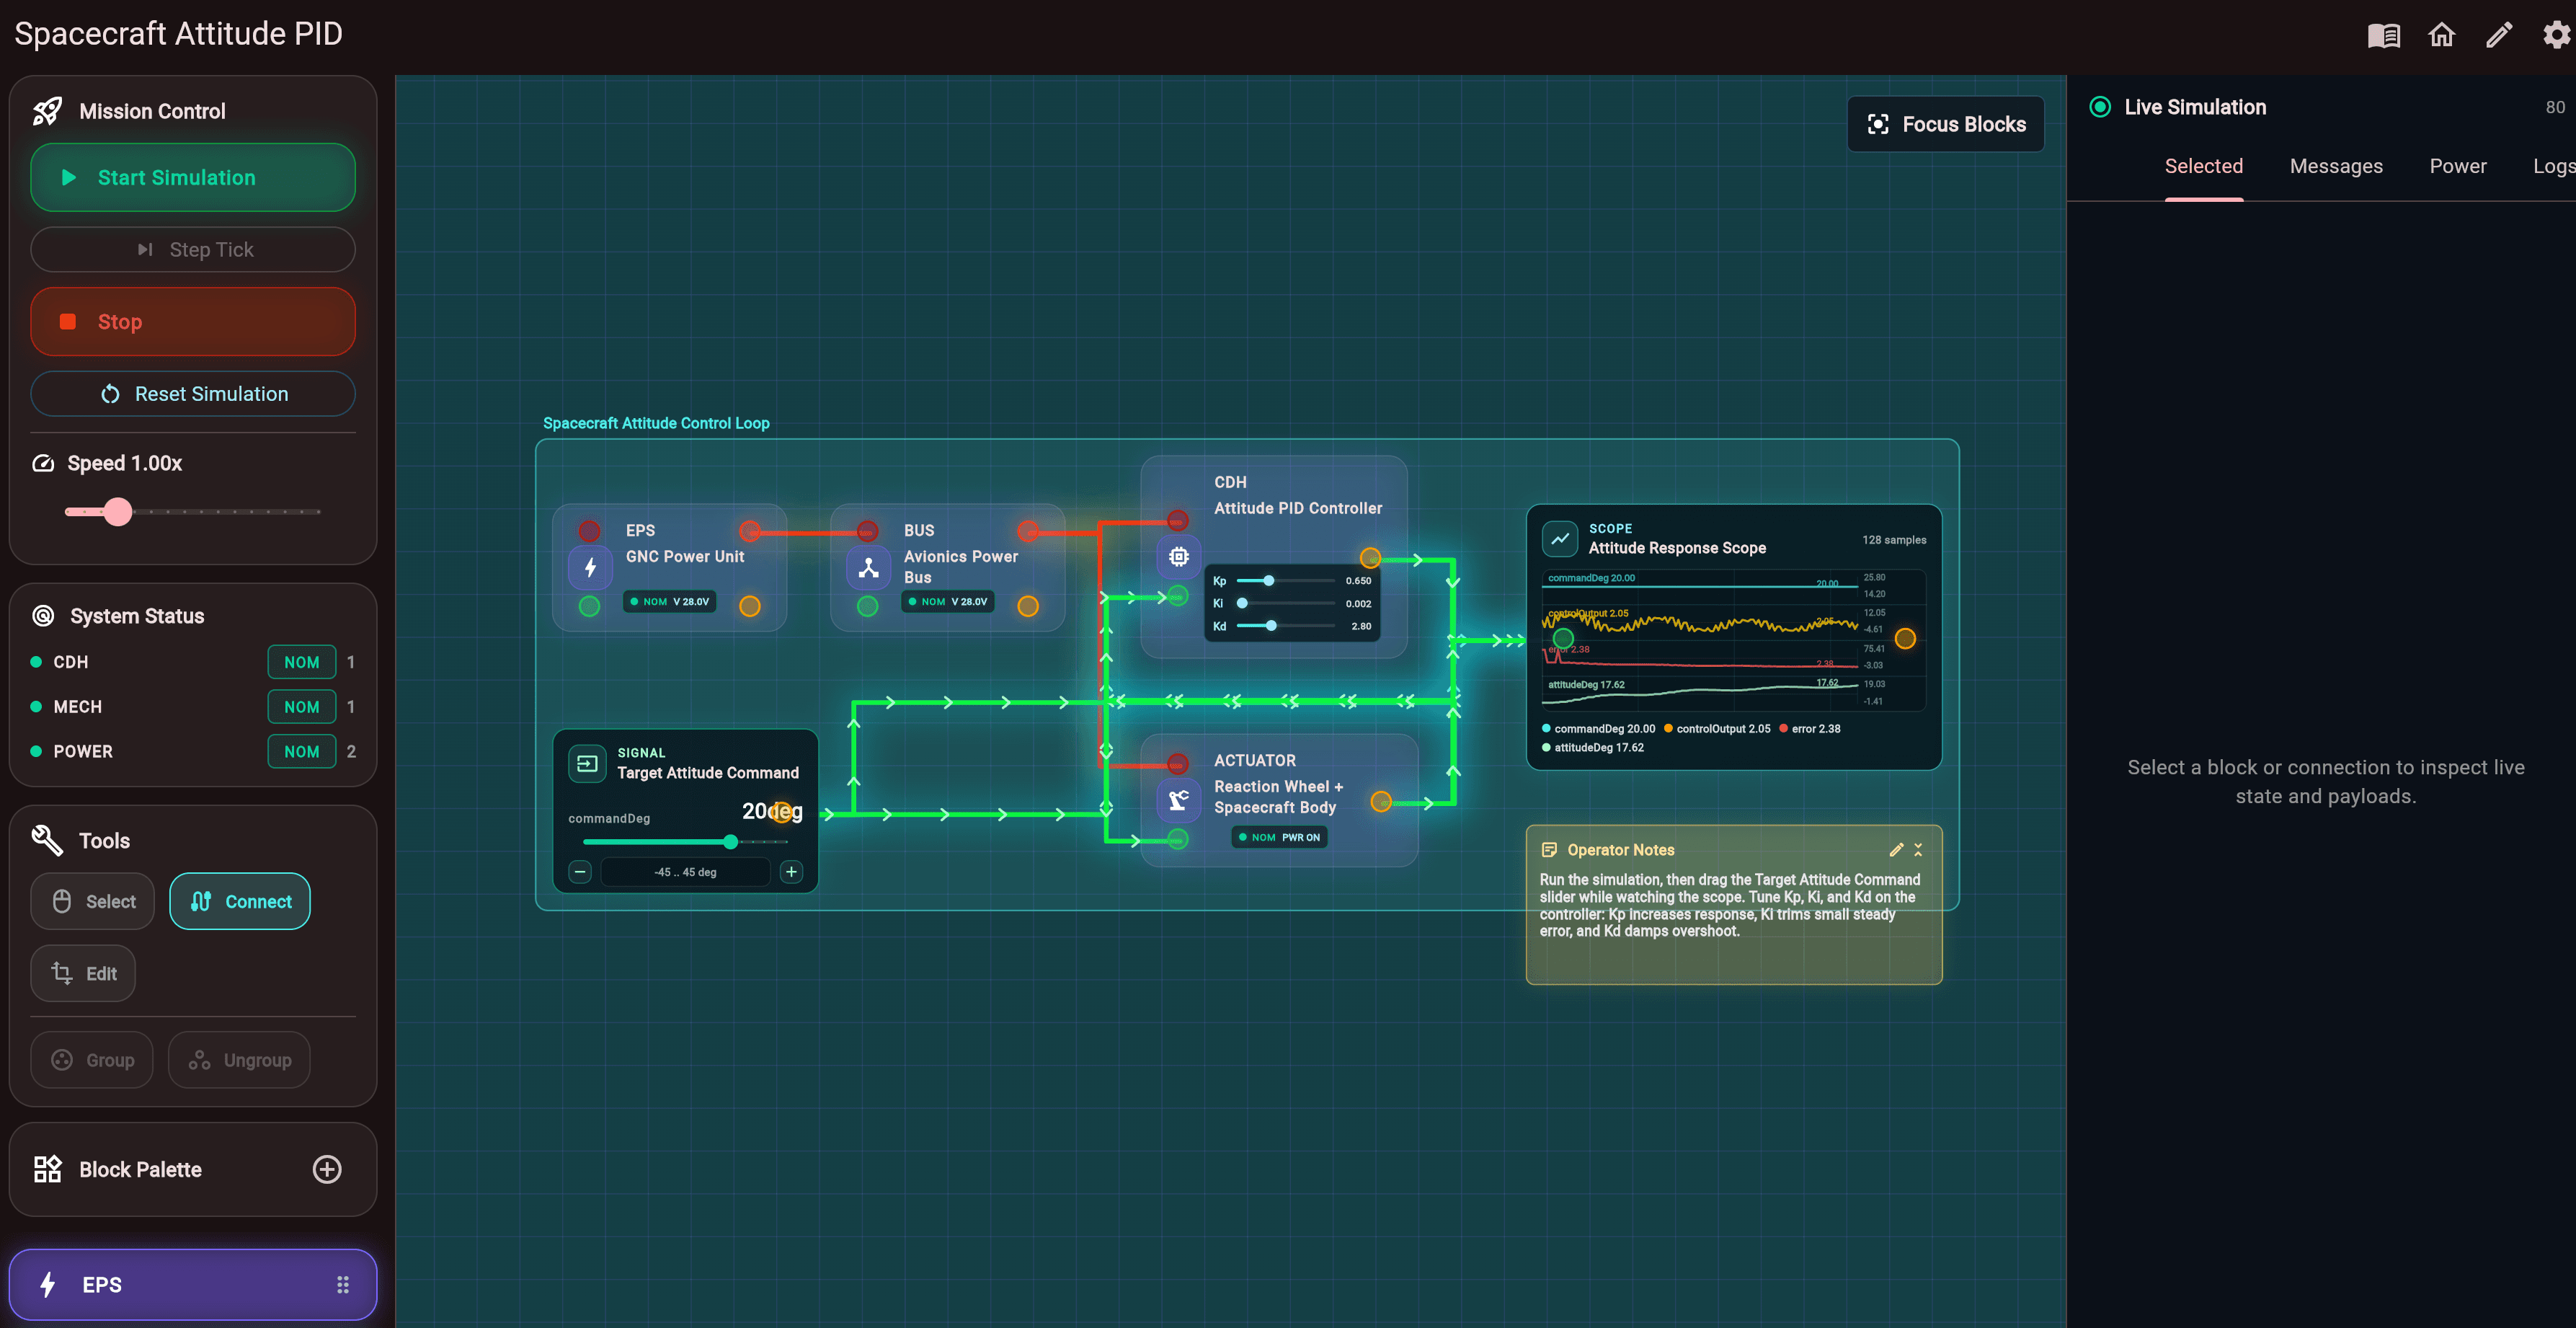This screenshot has width=2576, height=1328.
Task: Advance one Step Tick
Action: tap(193, 250)
